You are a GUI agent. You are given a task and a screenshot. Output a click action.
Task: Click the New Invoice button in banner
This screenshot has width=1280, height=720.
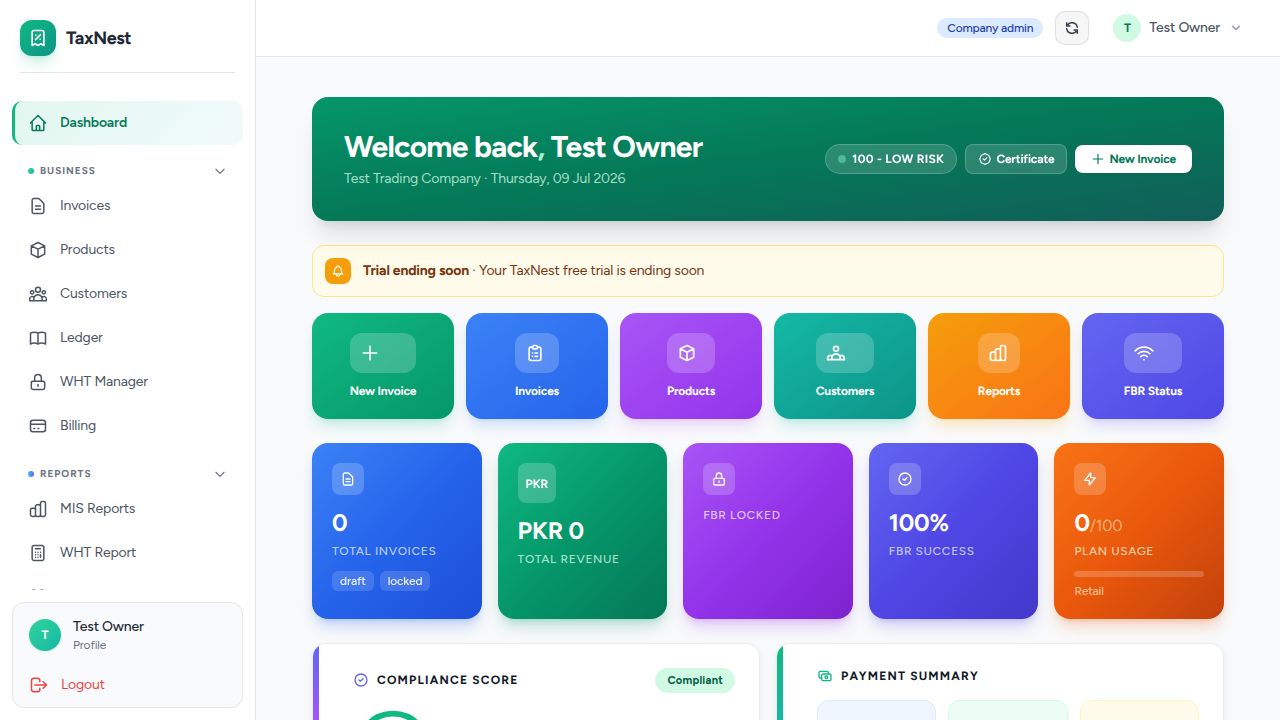pyautogui.click(x=1133, y=159)
